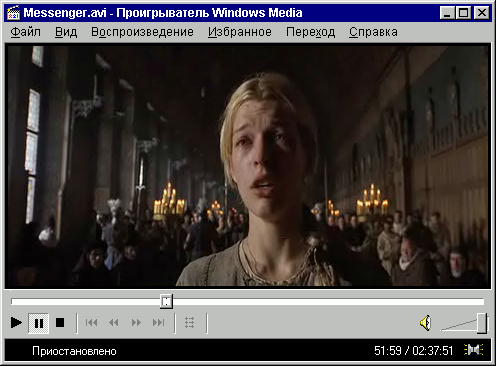
Task: Expand the Переход menu
Action: (x=310, y=32)
